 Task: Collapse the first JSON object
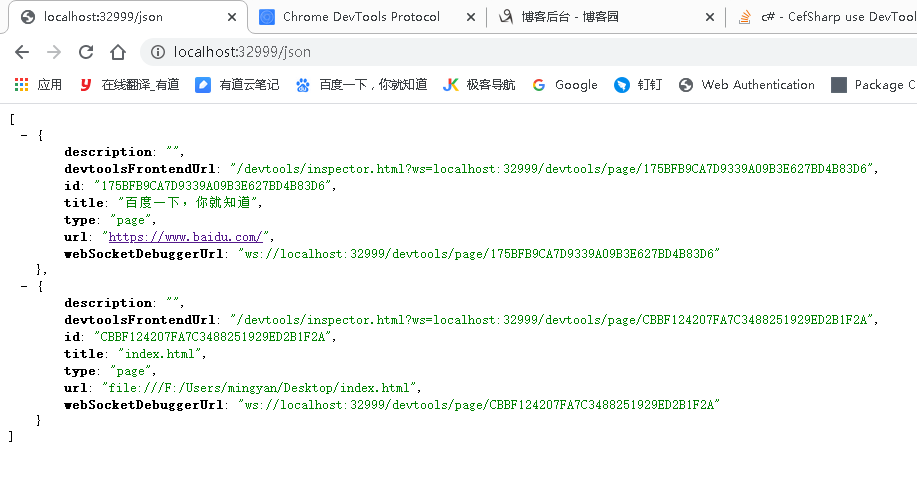pos(24,136)
